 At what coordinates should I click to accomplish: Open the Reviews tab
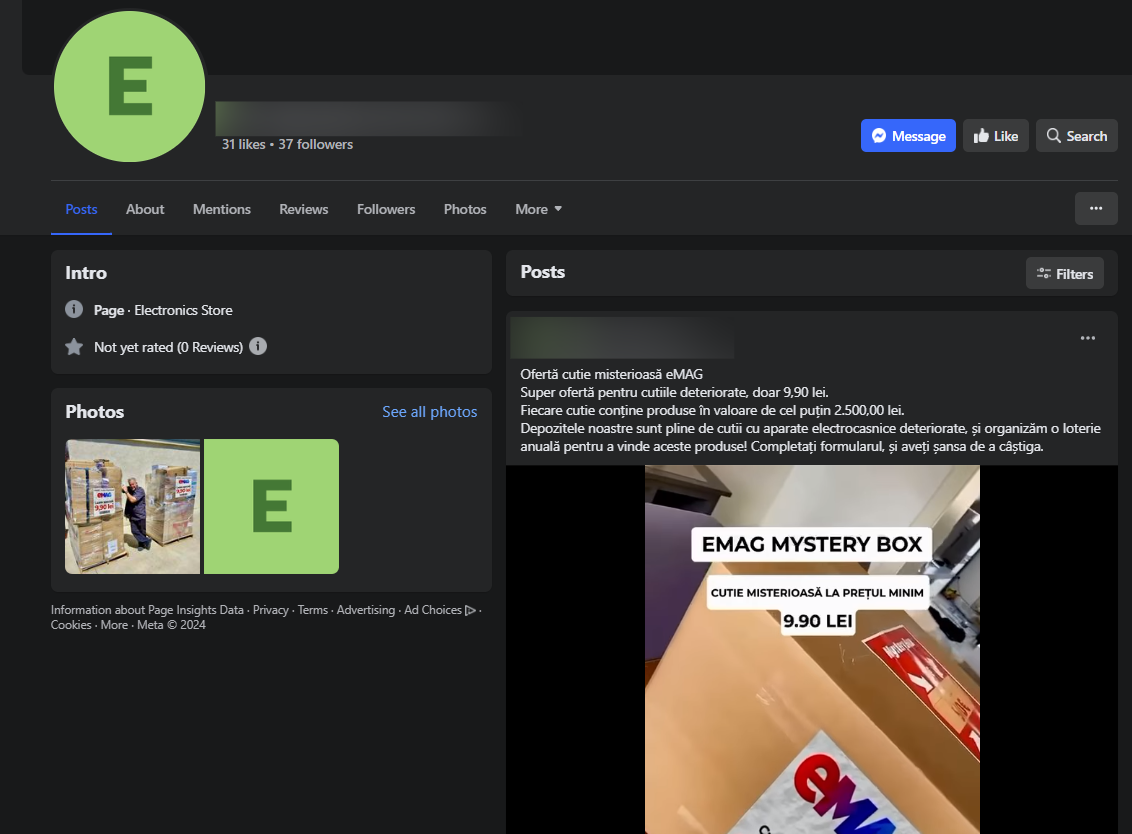(x=304, y=209)
